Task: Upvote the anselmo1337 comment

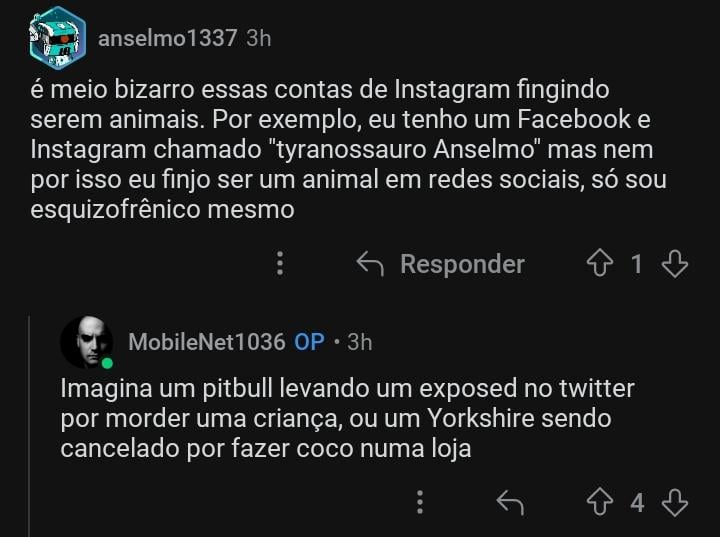Action: (601, 264)
